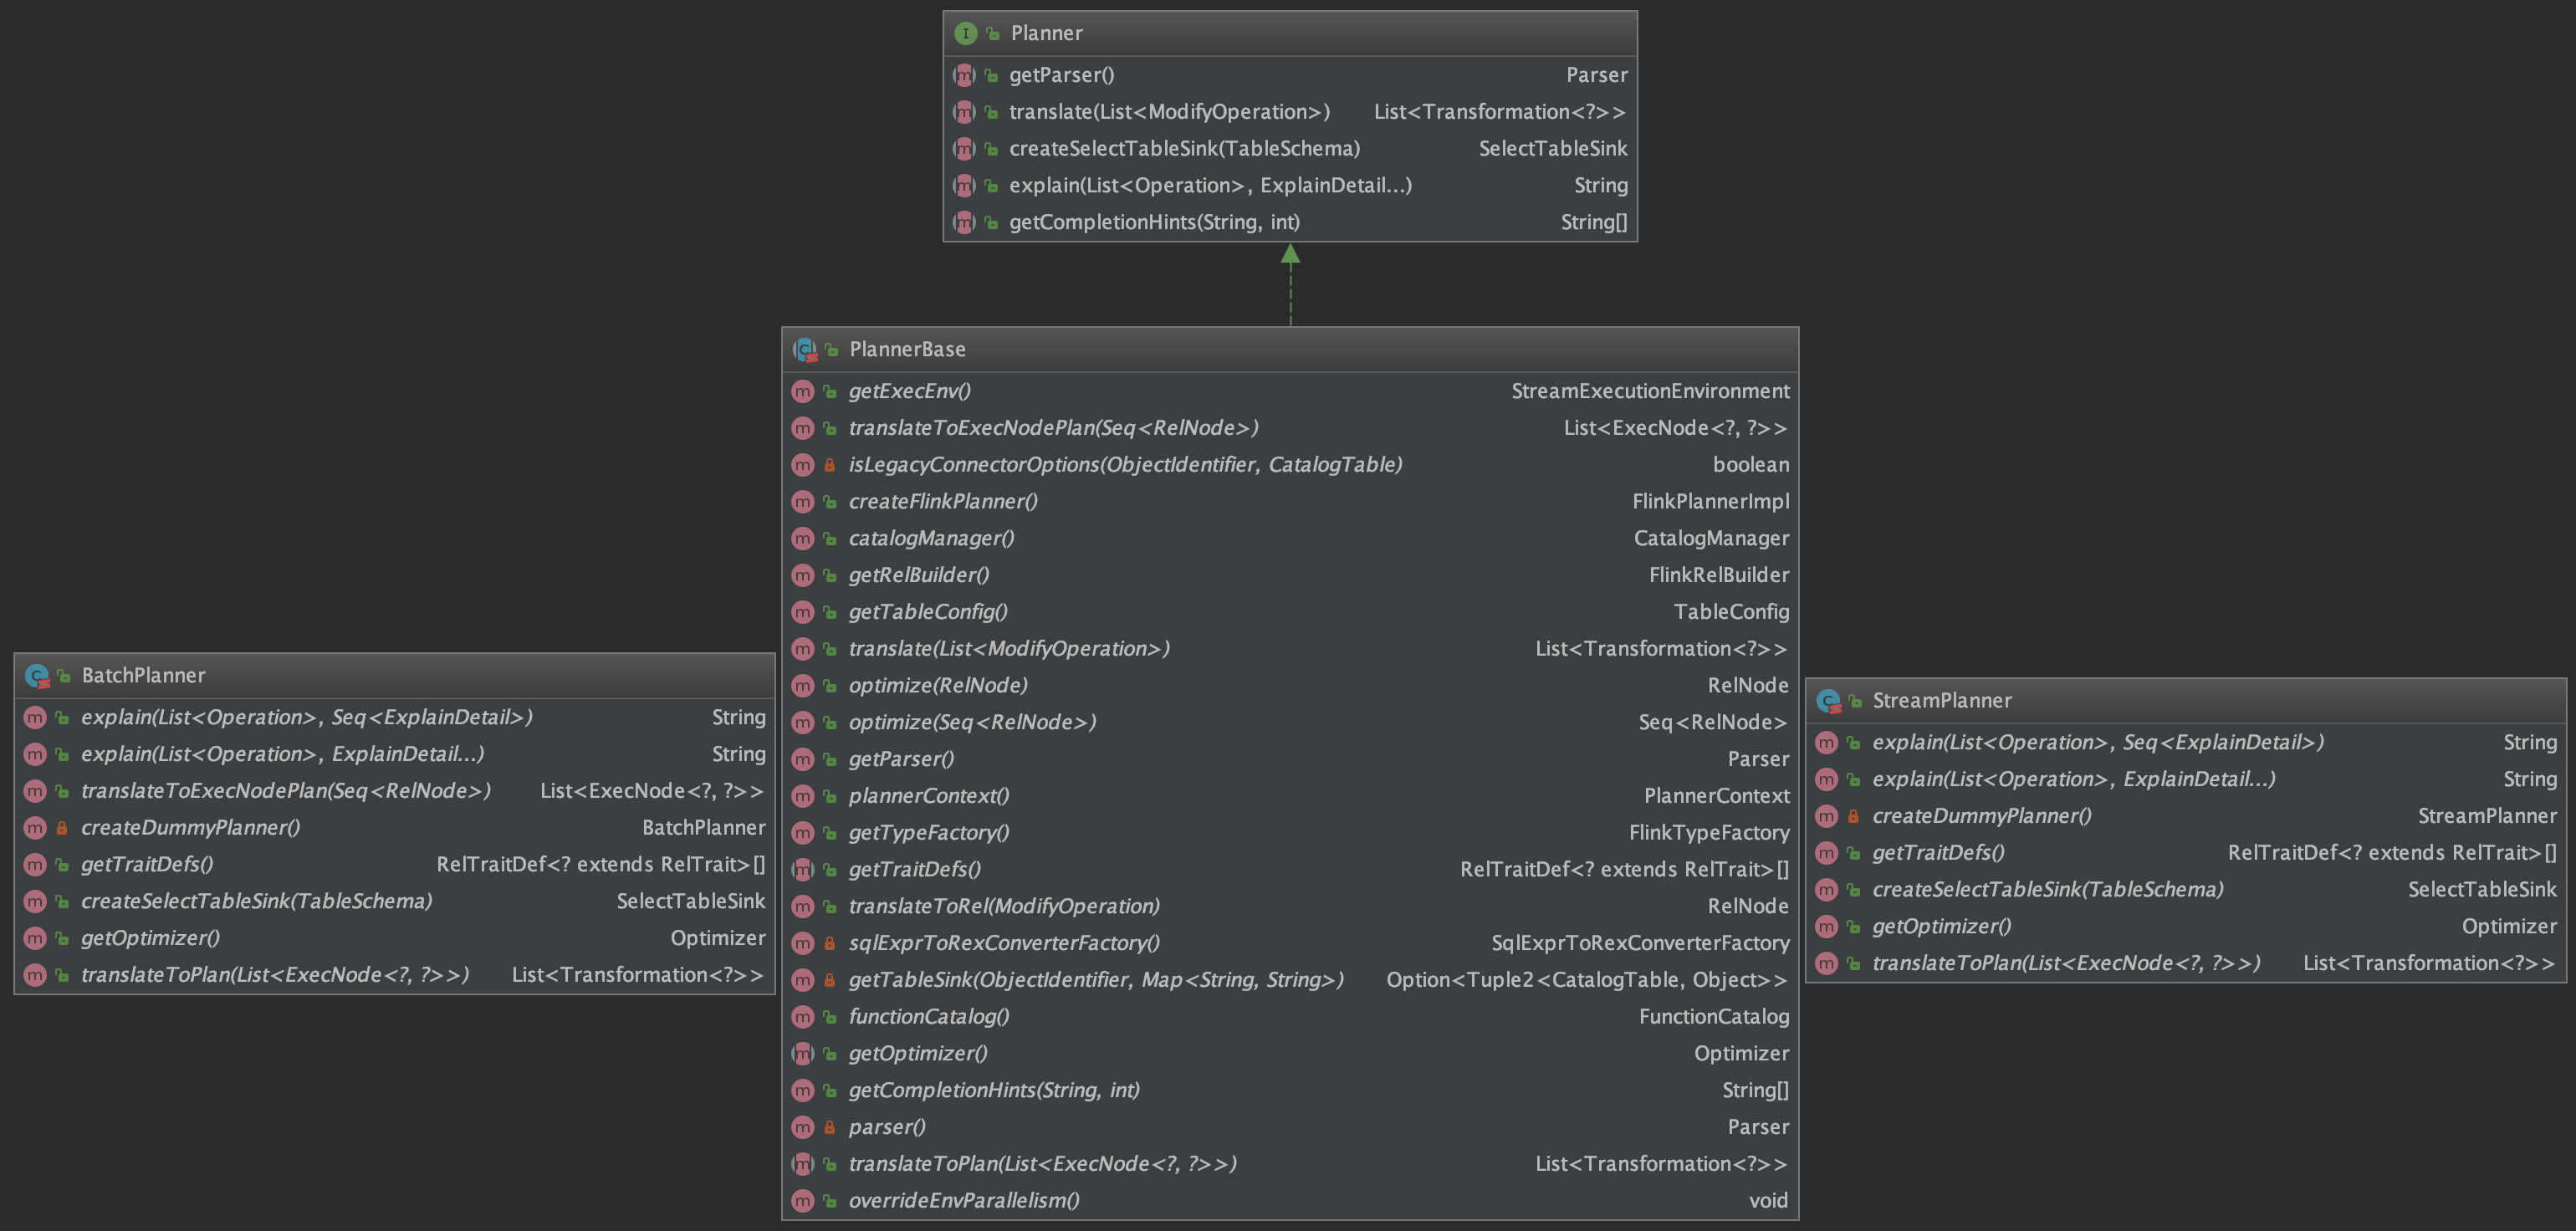Select BatchPlanner explain(List<Operation>, Seq<ExplainDetail>) row
The width and height of the screenshot is (2576, 1231).
395,717
